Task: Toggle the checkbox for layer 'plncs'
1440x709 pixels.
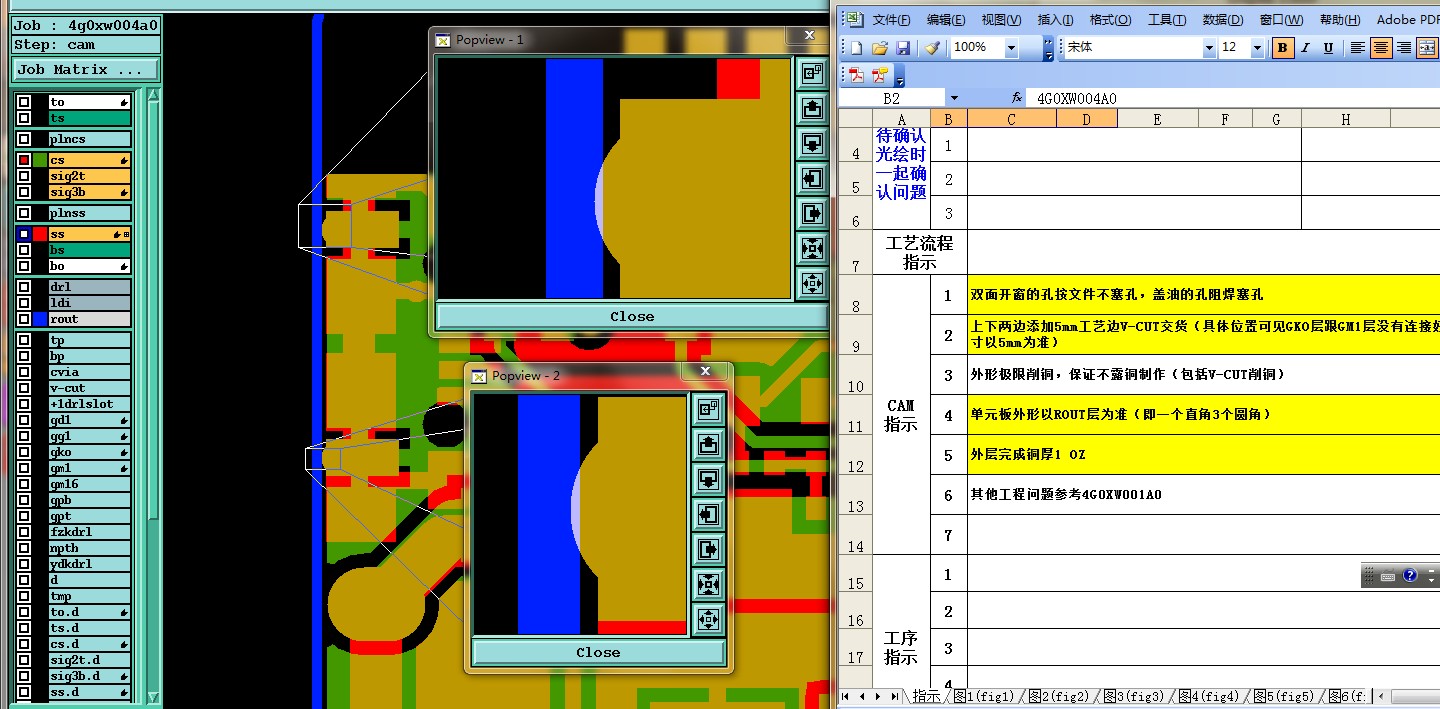Action: [x=24, y=139]
